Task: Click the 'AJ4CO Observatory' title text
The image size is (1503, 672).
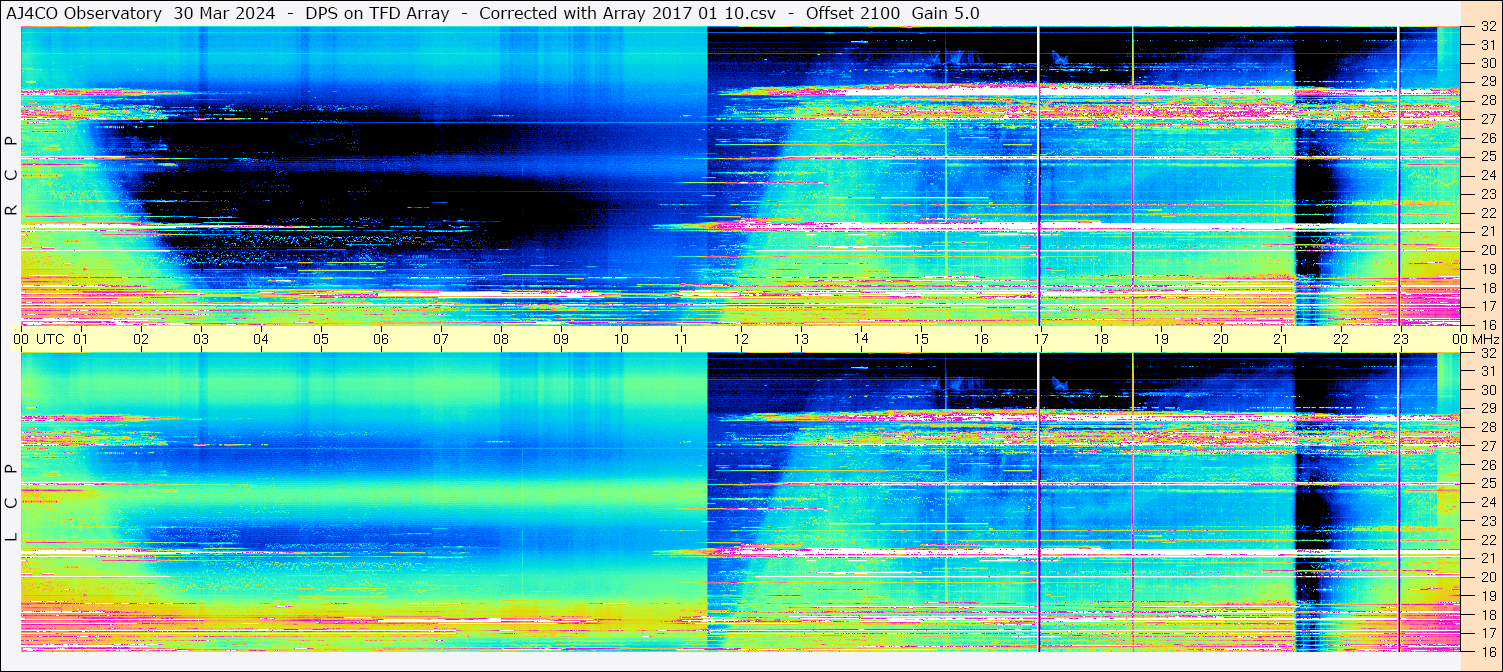Action: 84,14
